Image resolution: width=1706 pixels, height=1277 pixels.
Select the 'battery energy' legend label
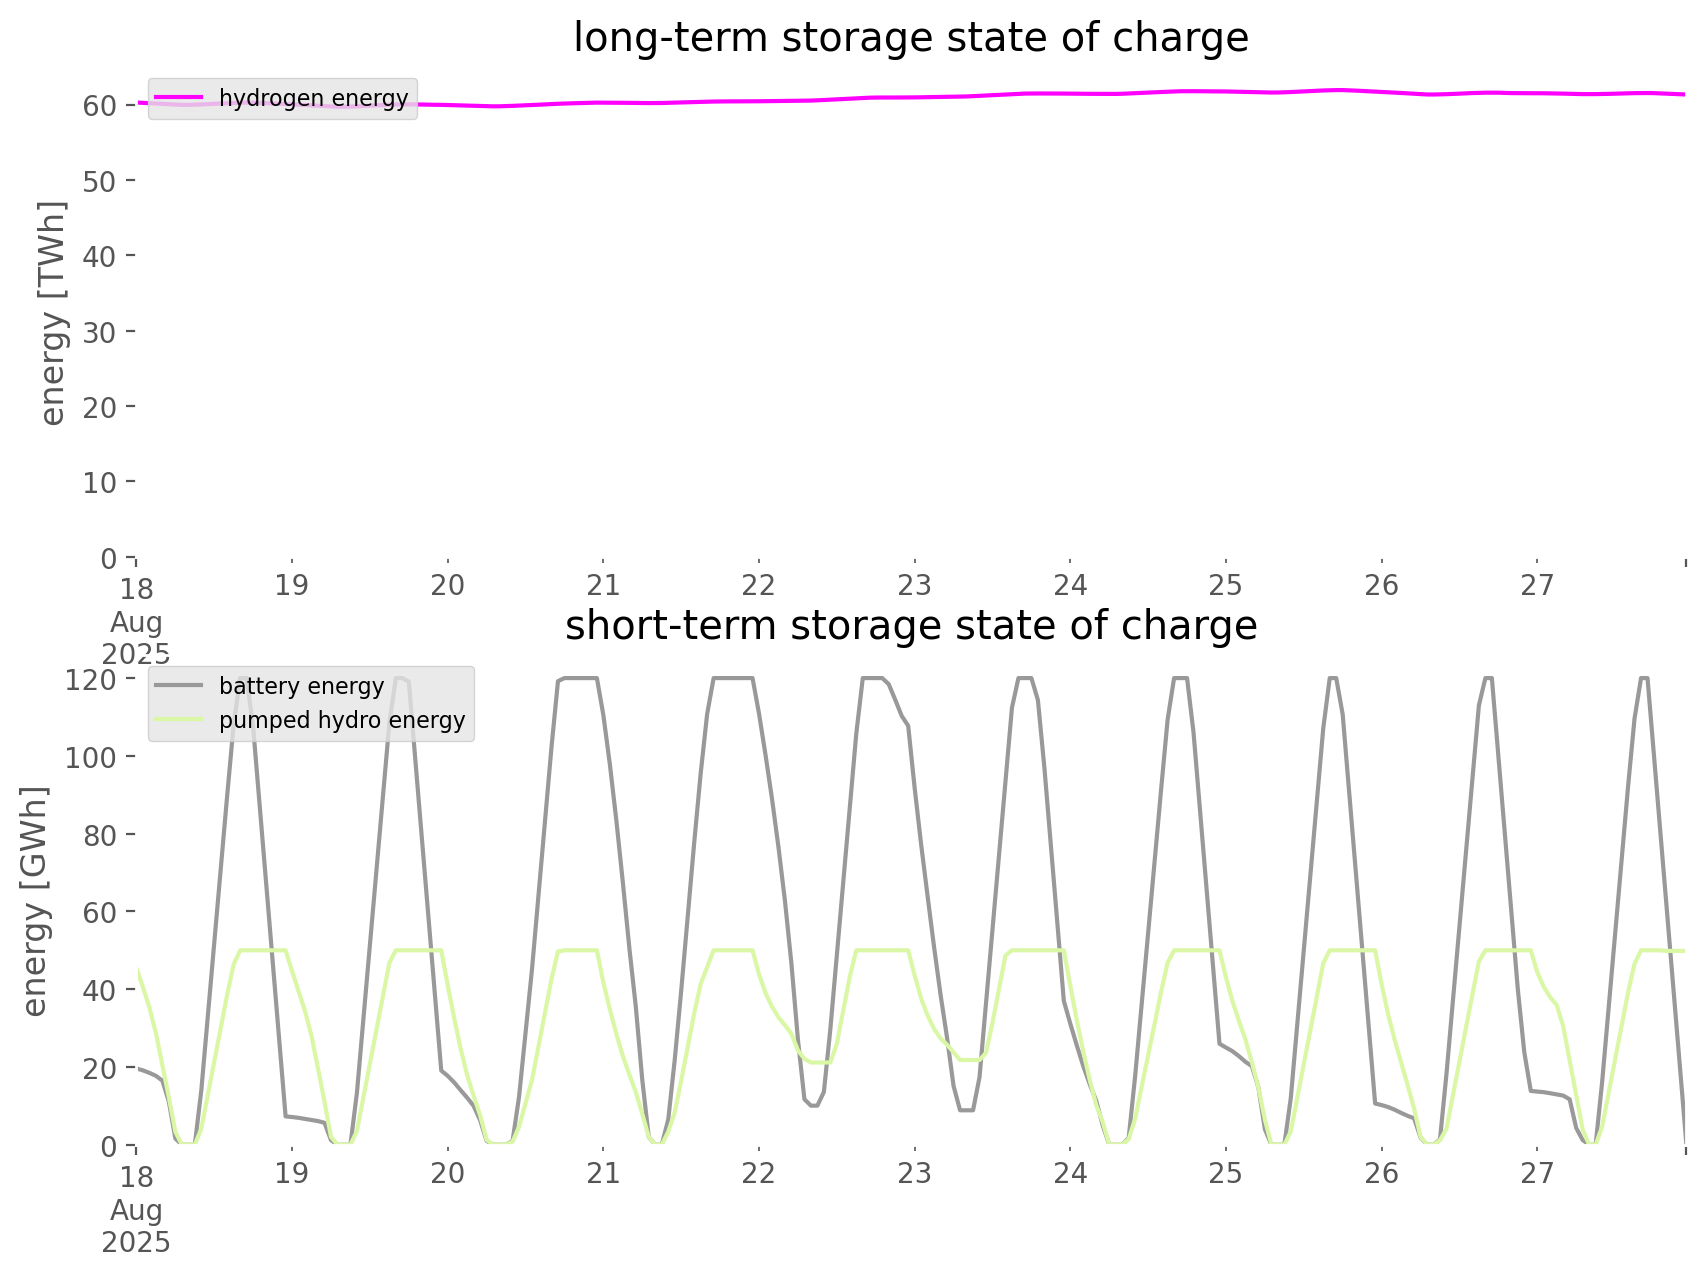click(x=301, y=686)
